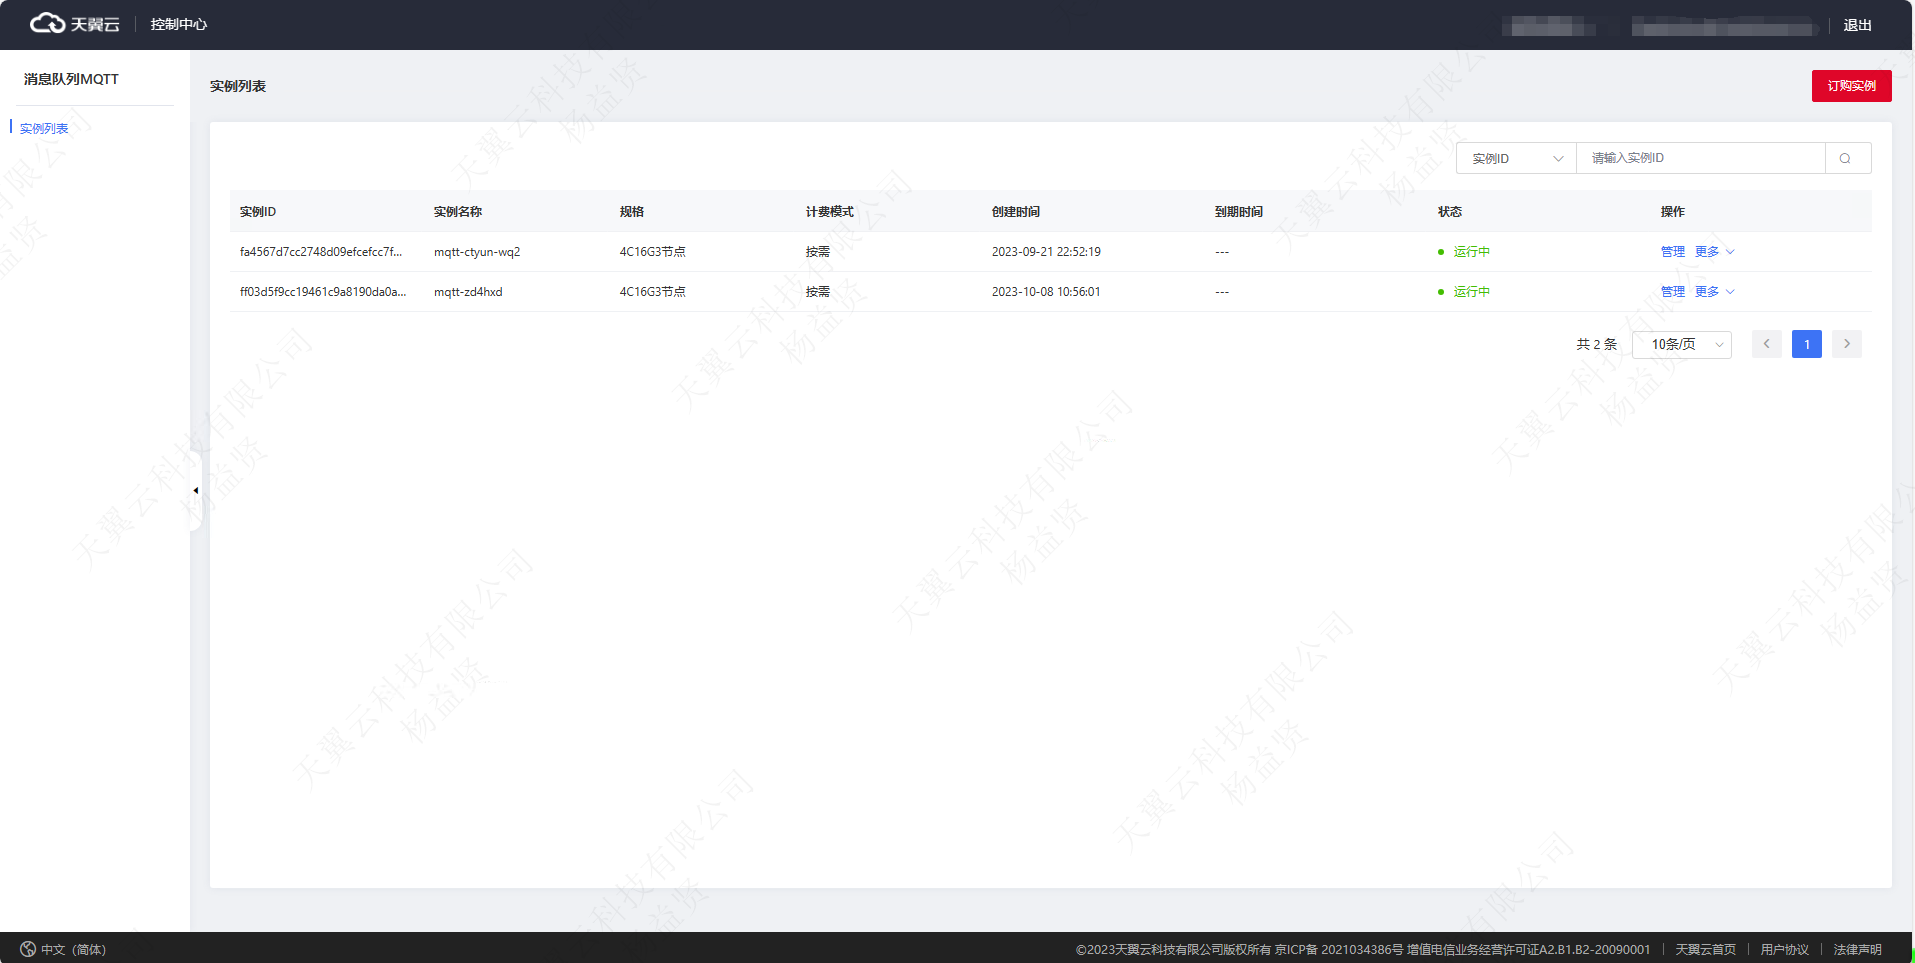Click 4C16G3节点 spec of mqtt-ctyun-wq2
1915x963 pixels.
tap(653, 252)
